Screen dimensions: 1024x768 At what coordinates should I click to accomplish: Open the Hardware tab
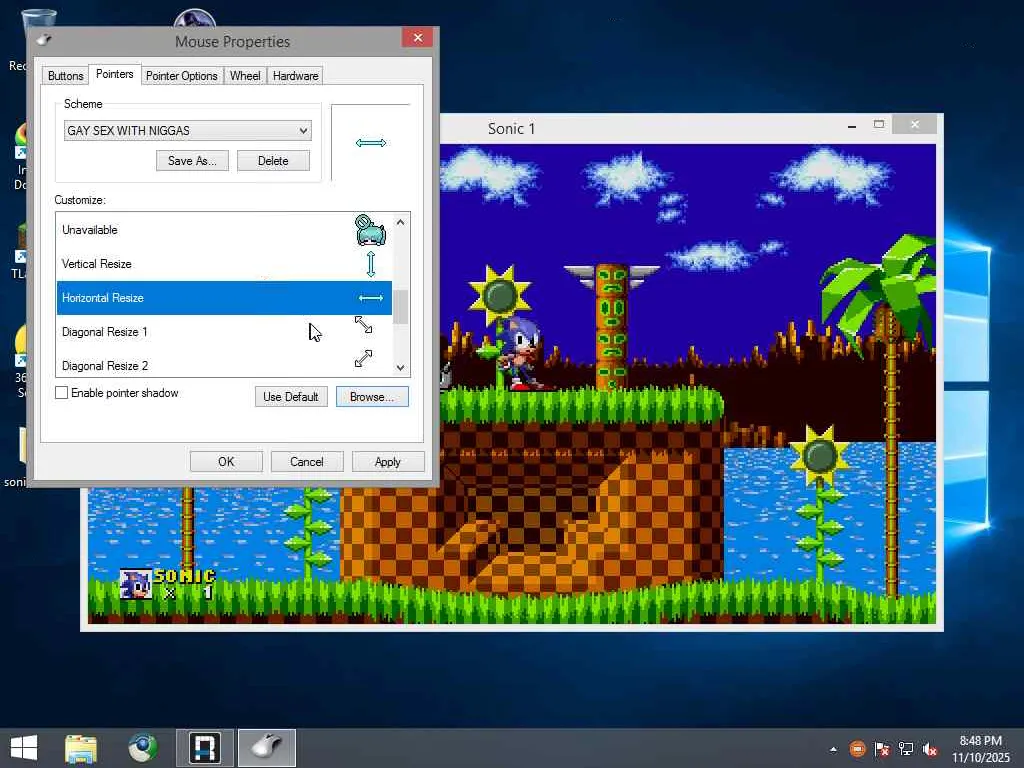point(295,76)
